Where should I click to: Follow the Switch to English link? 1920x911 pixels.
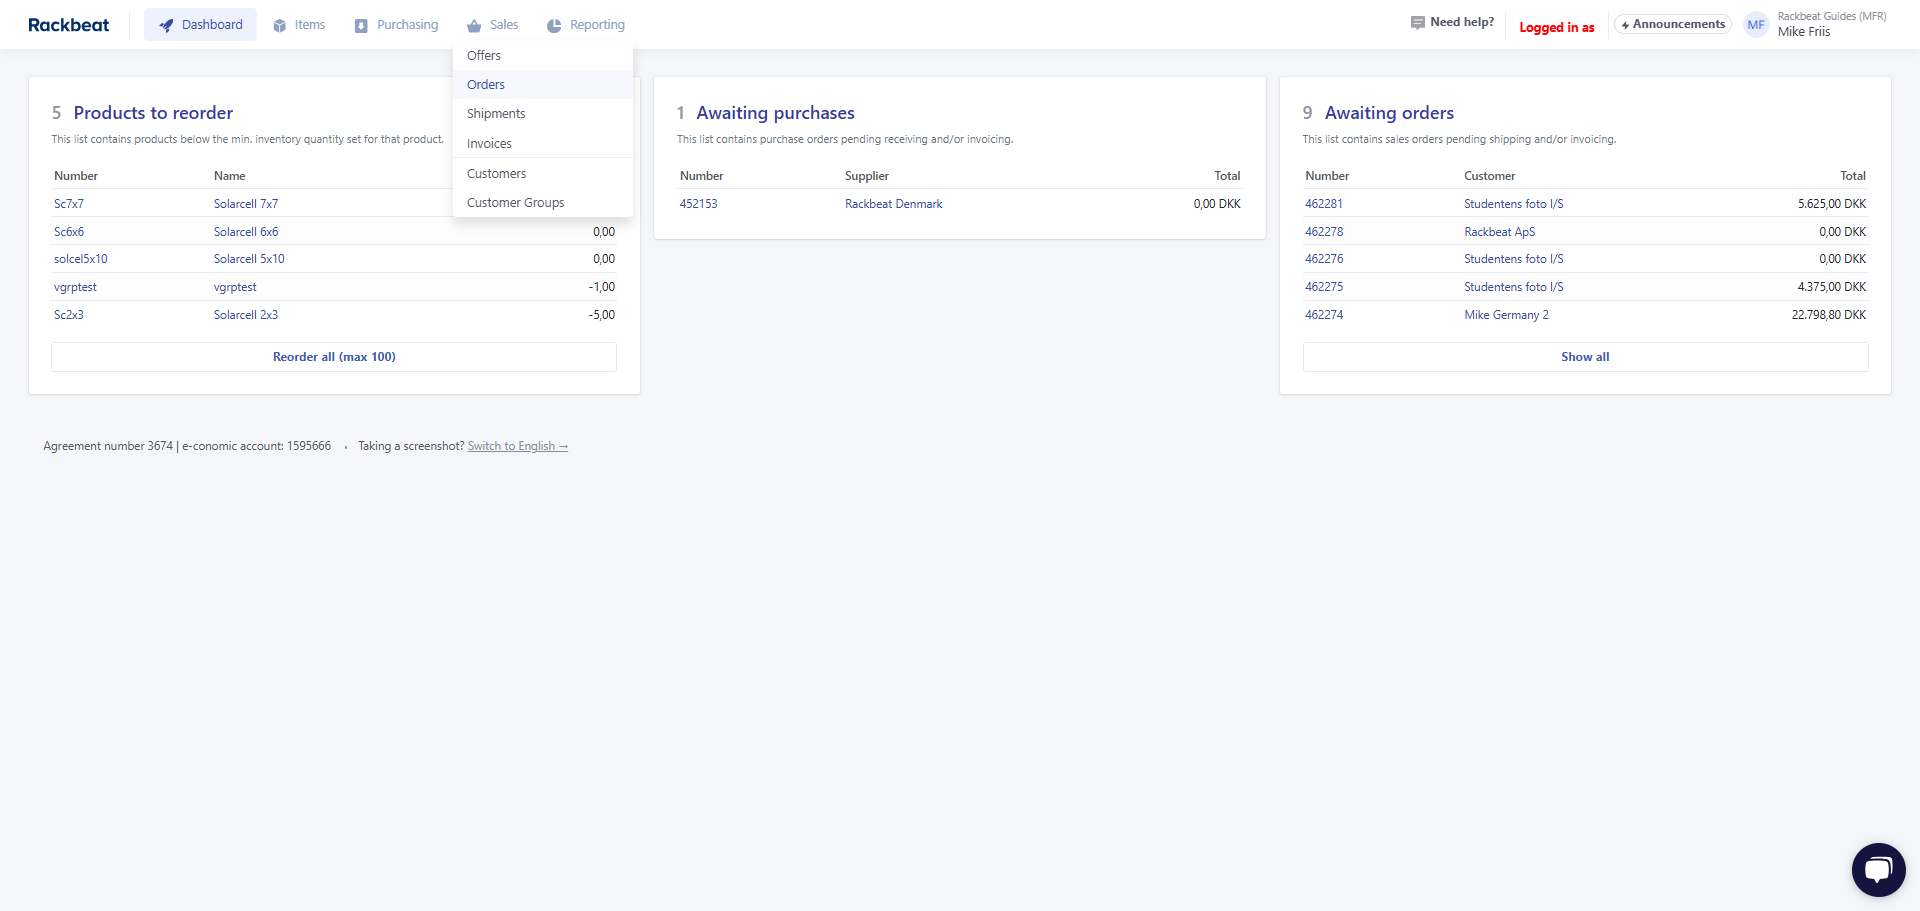click(517, 446)
